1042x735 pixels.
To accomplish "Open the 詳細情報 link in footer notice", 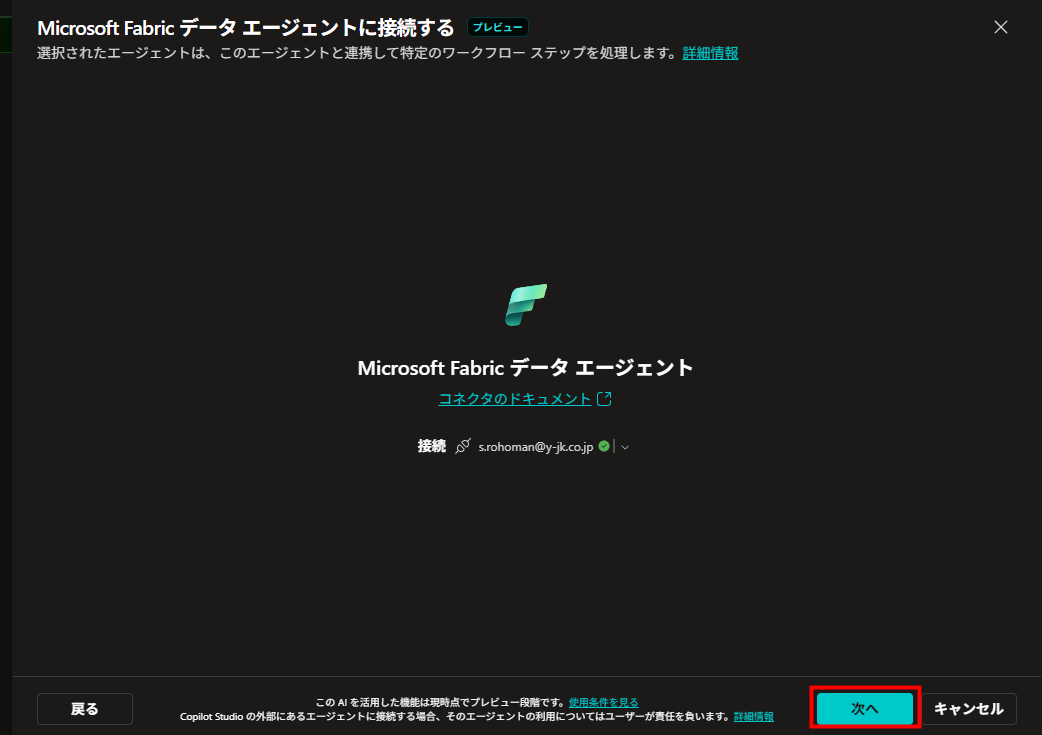I will tap(754, 716).
